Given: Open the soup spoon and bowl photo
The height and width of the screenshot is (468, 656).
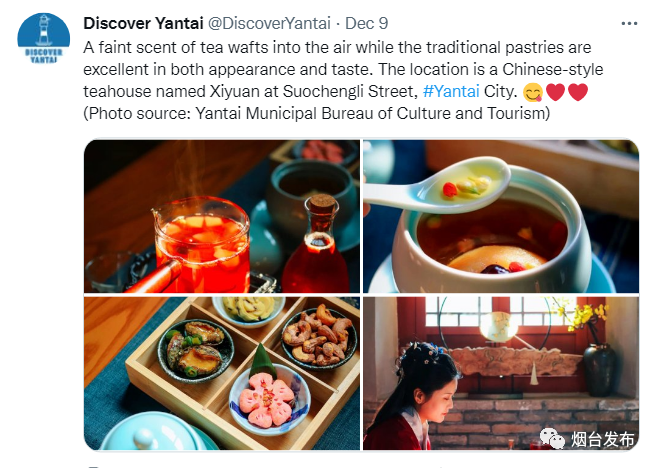Looking at the screenshot, I should point(501,216).
